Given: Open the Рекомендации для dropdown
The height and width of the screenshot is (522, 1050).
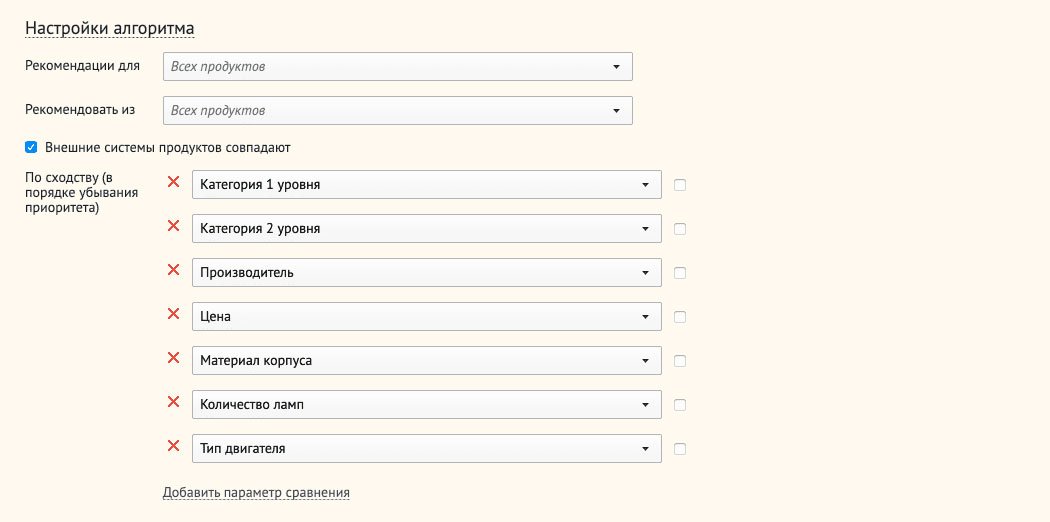Looking at the screenshot, I should (x=397, y=67).
